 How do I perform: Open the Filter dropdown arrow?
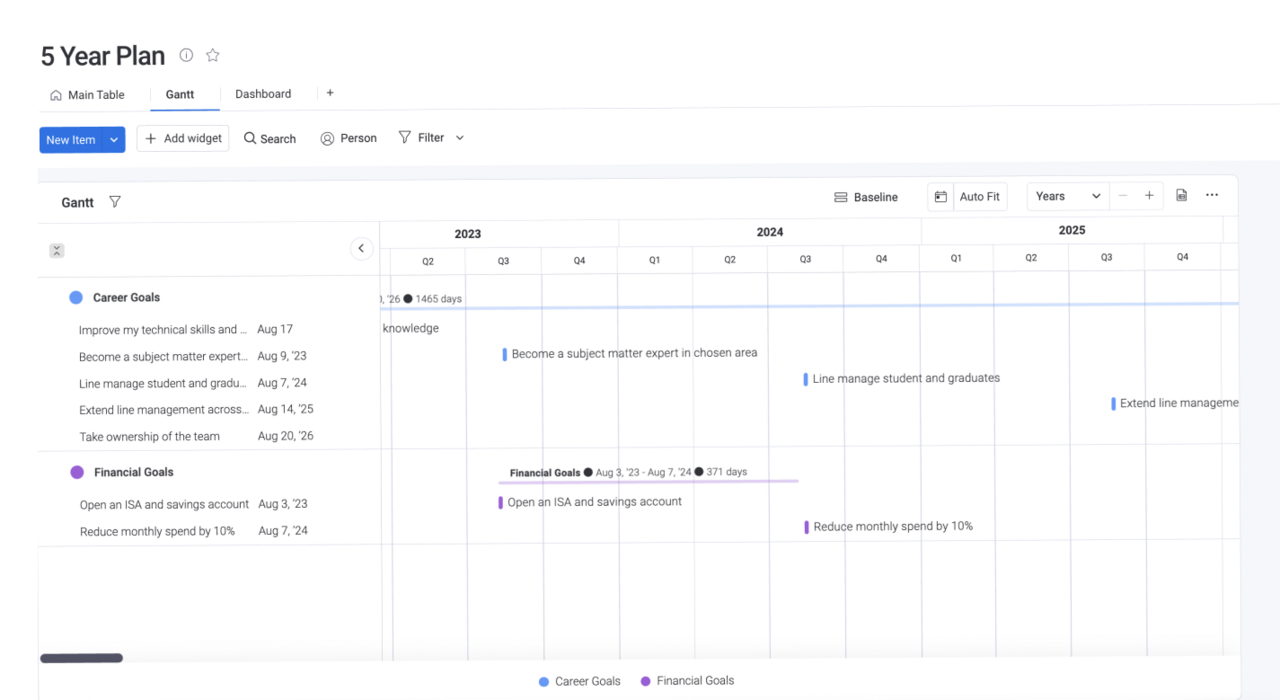coord(460,138)
